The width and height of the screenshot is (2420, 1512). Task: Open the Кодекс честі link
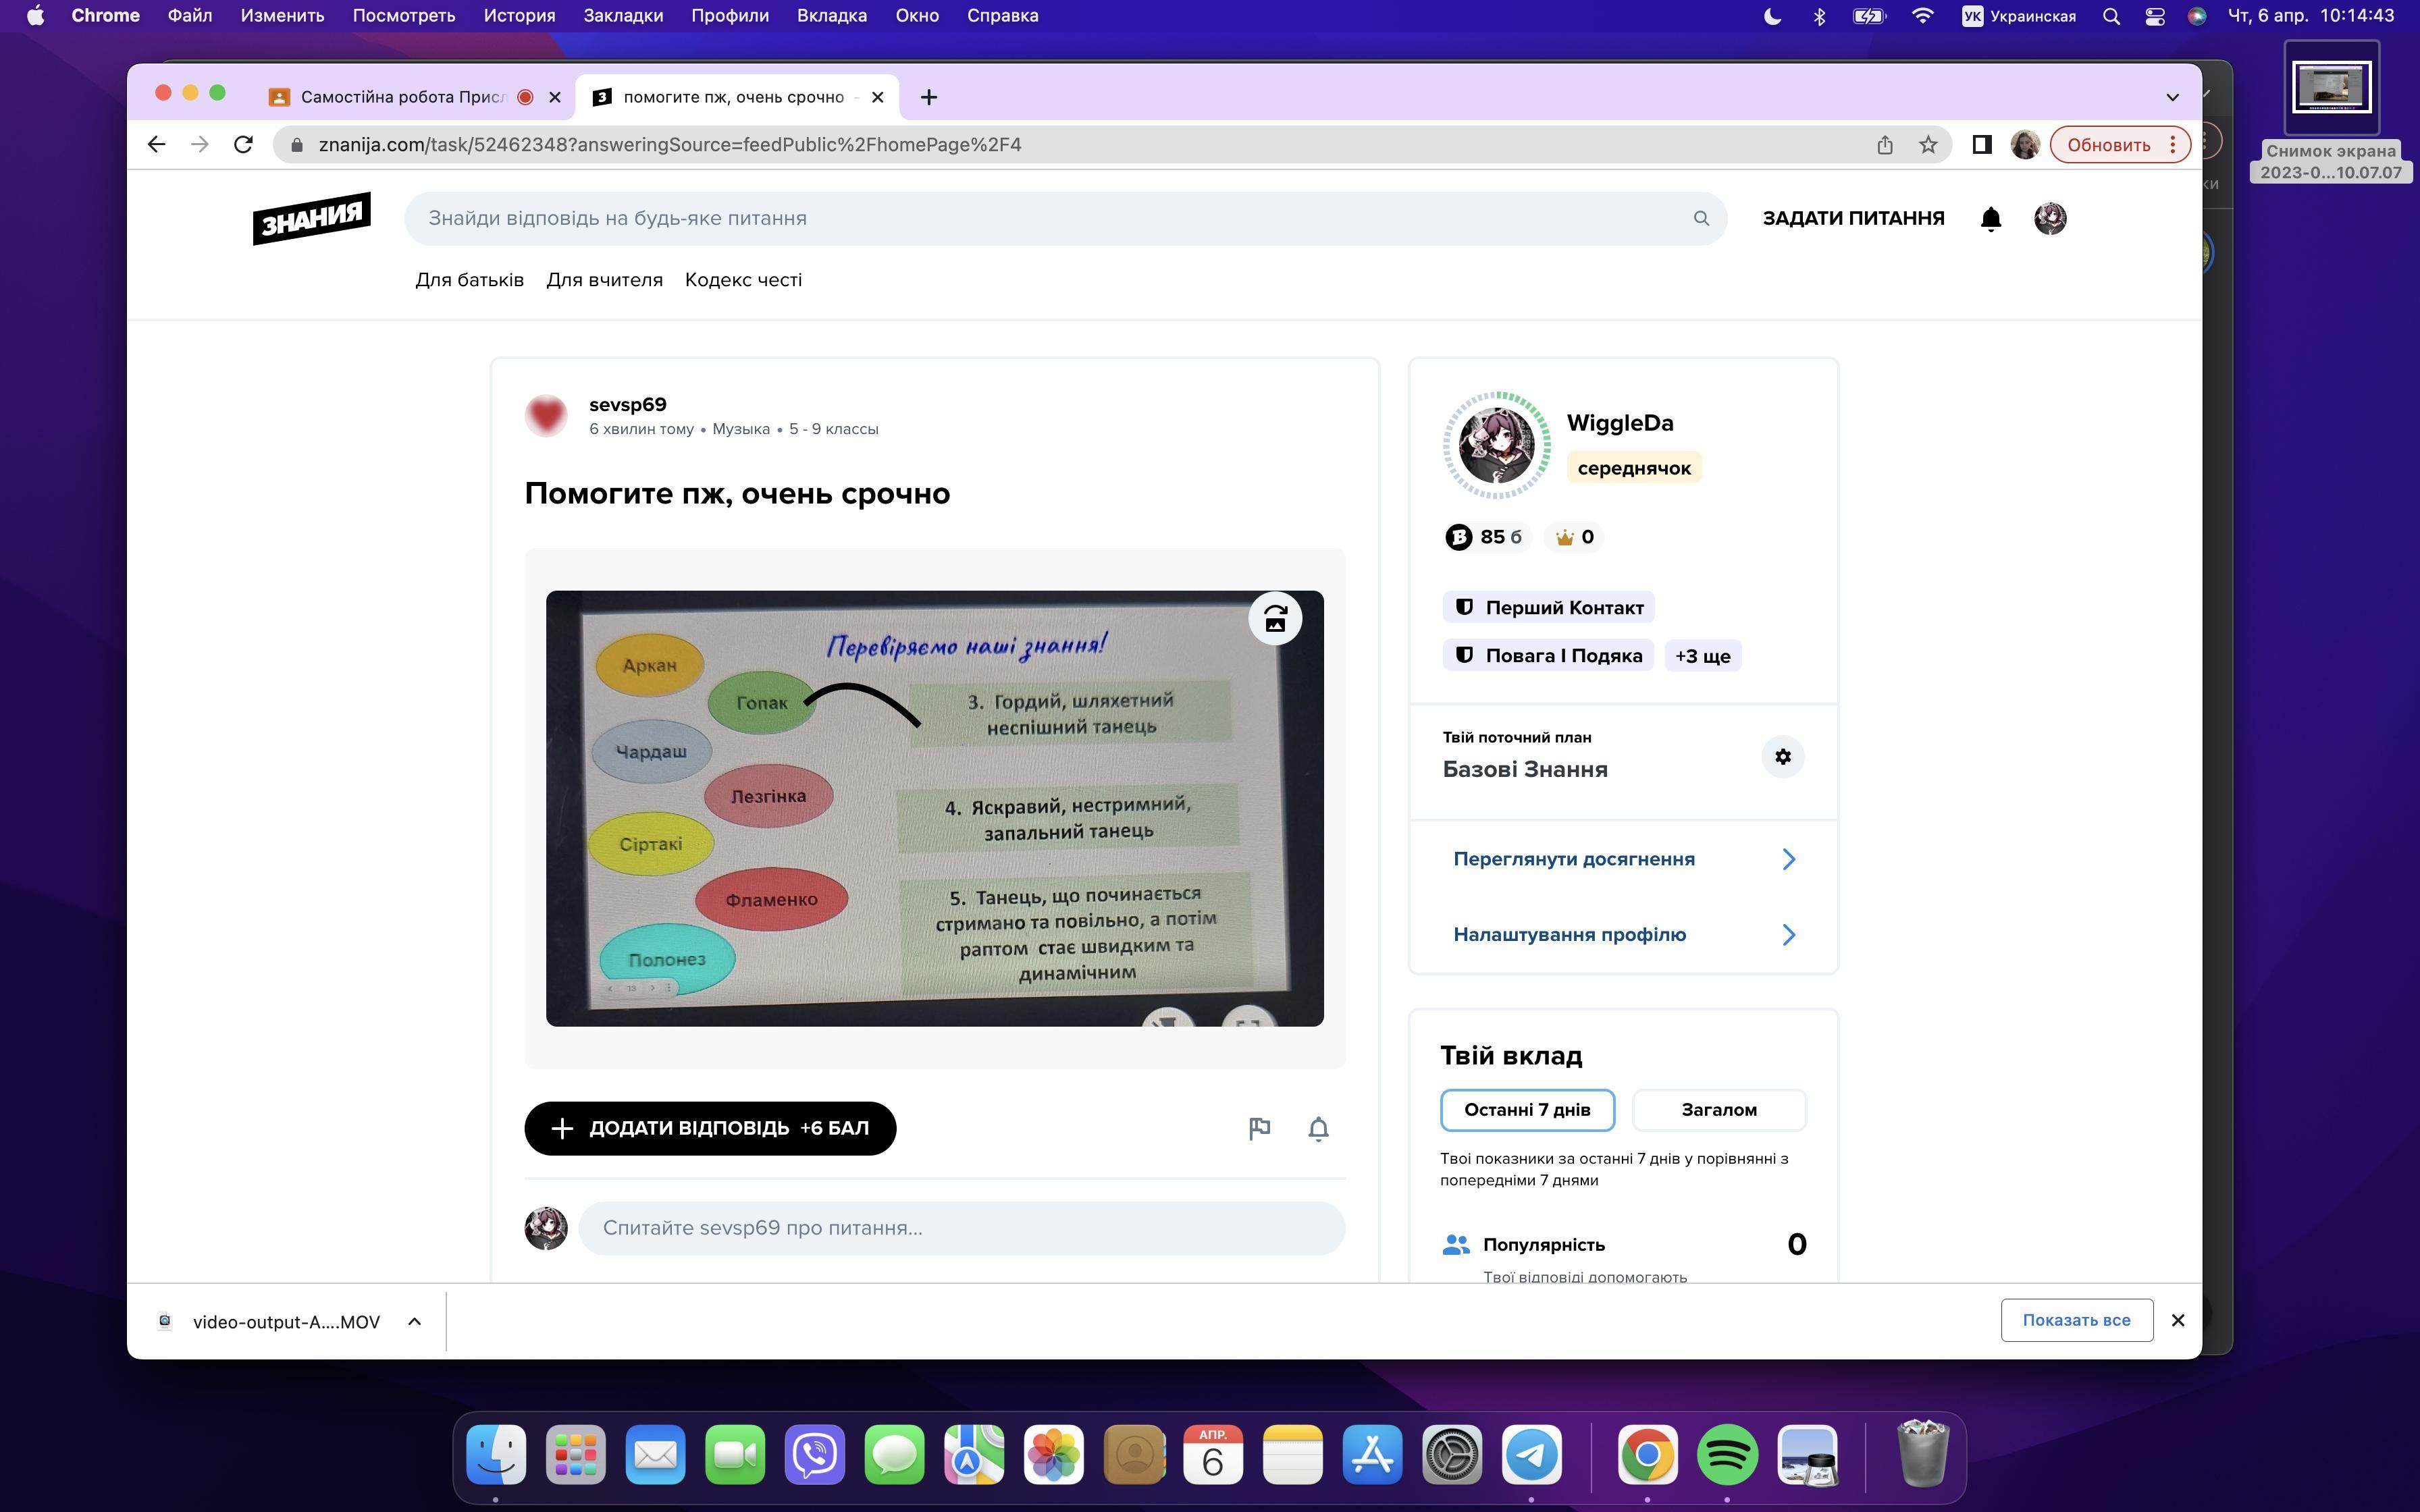pos(743,280)
